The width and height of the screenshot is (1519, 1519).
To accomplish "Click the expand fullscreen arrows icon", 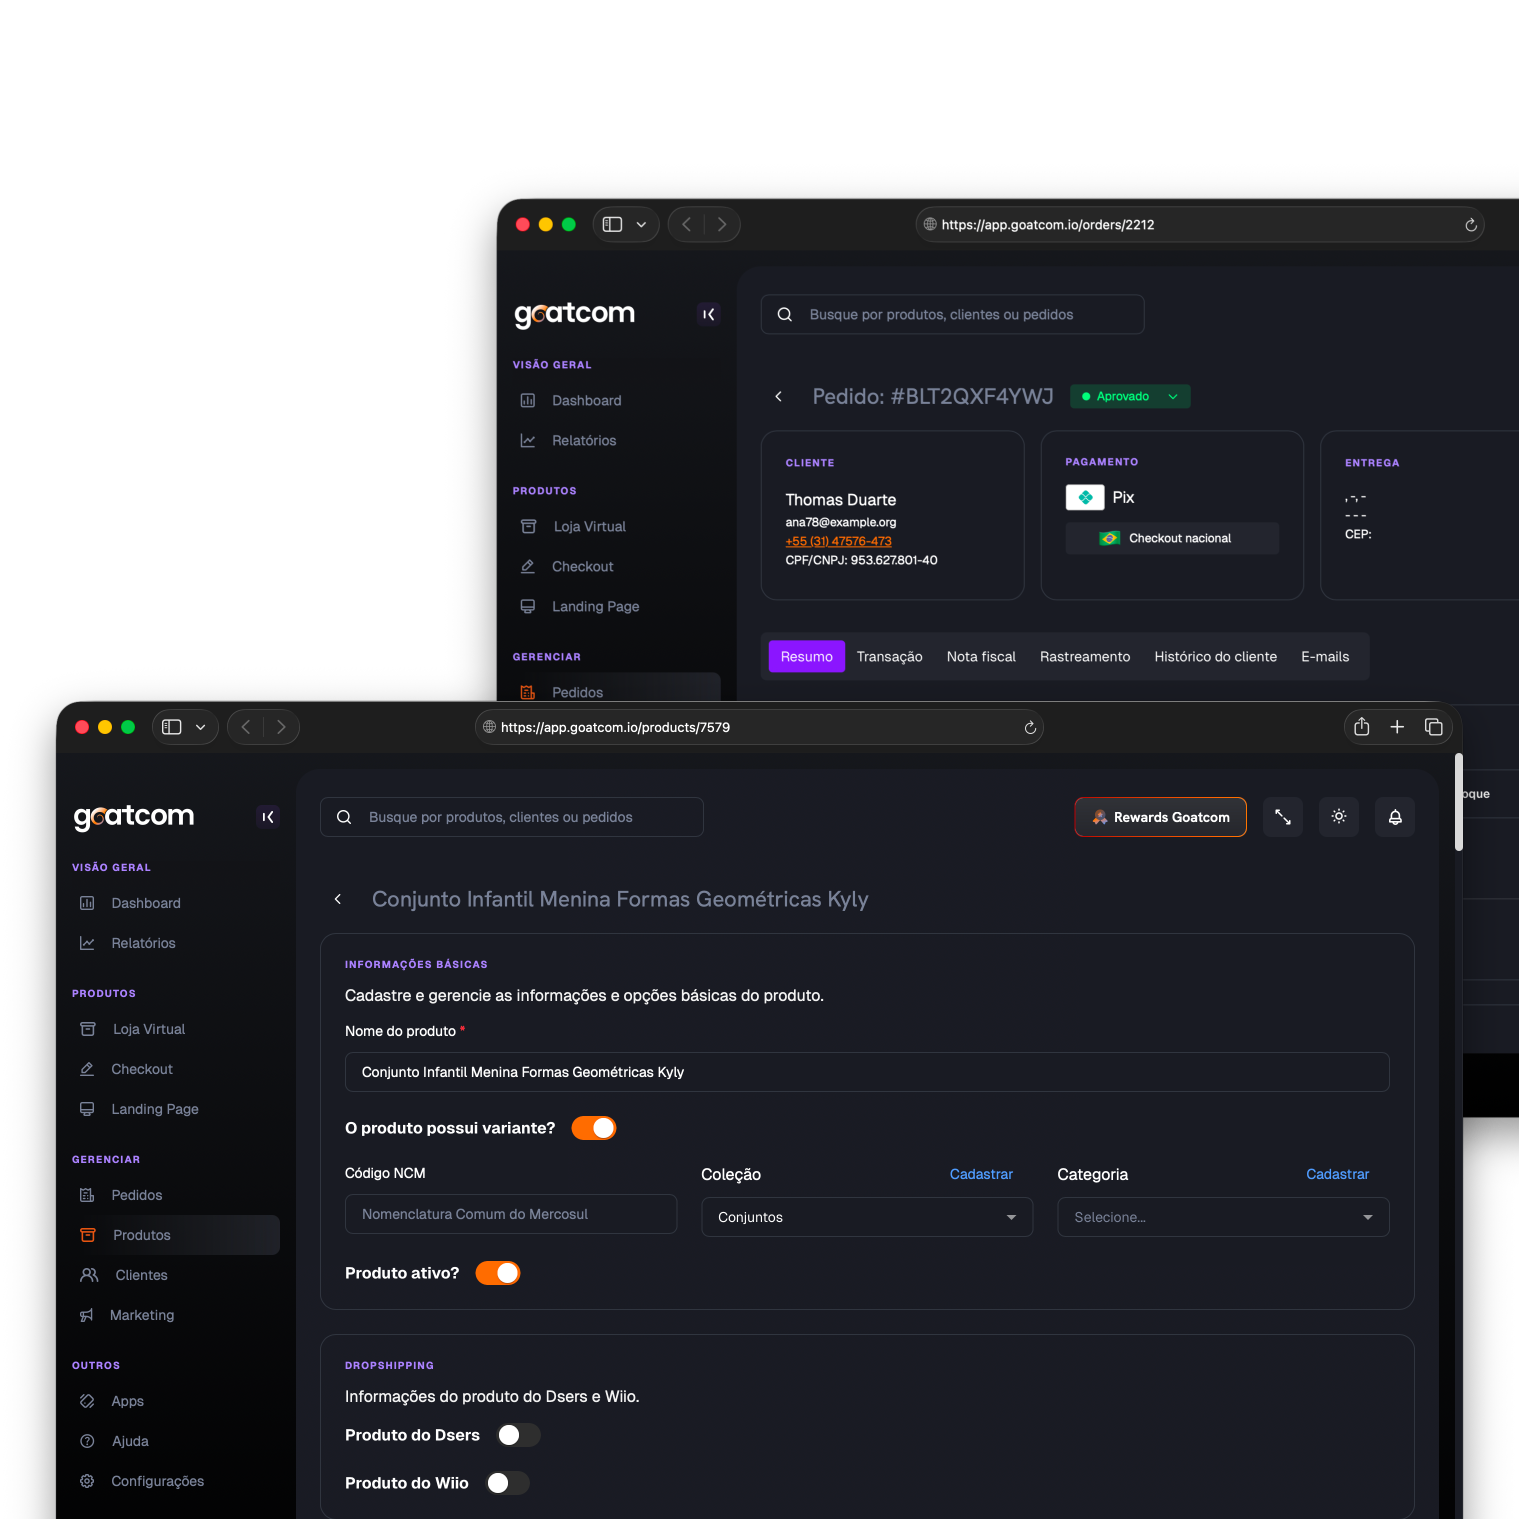I will point(1282,817).
